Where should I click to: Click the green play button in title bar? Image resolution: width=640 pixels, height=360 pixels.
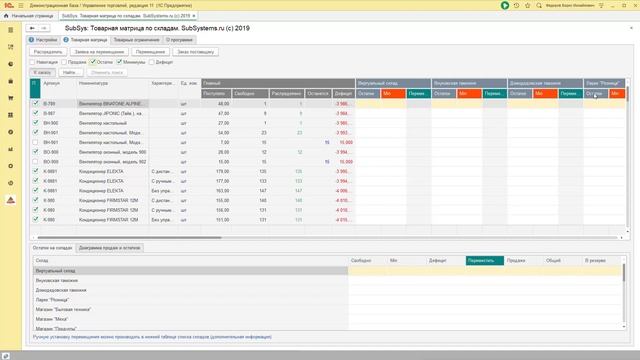click(x=505, y=5)
